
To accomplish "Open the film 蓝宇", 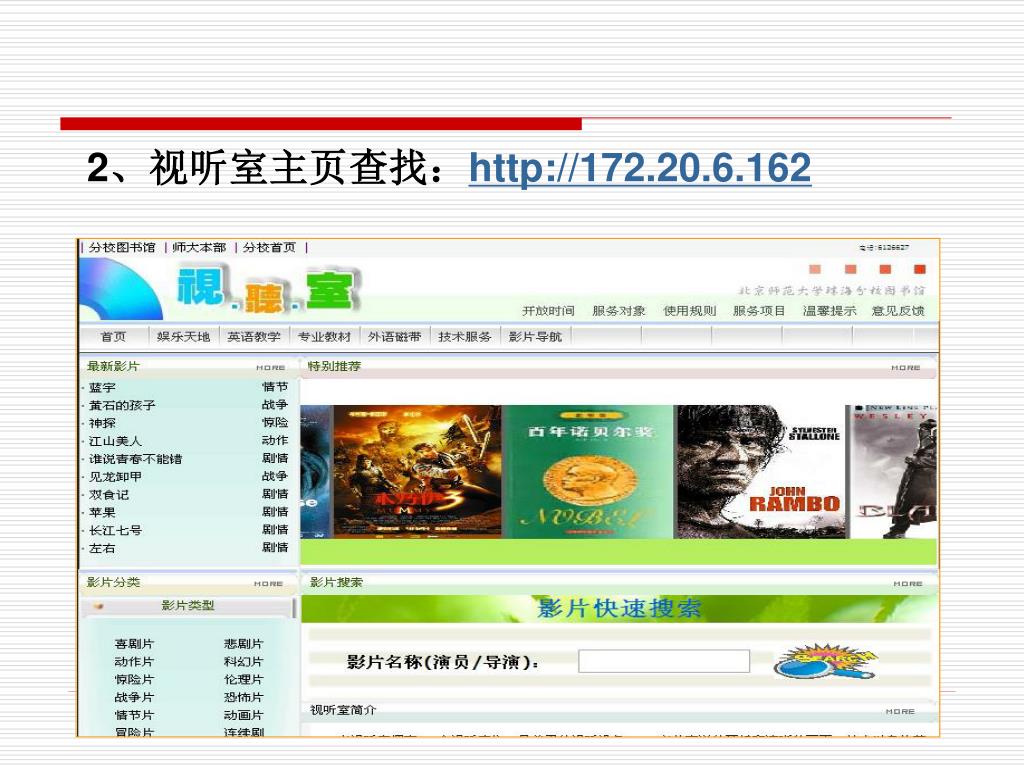I will coord(102,387).
